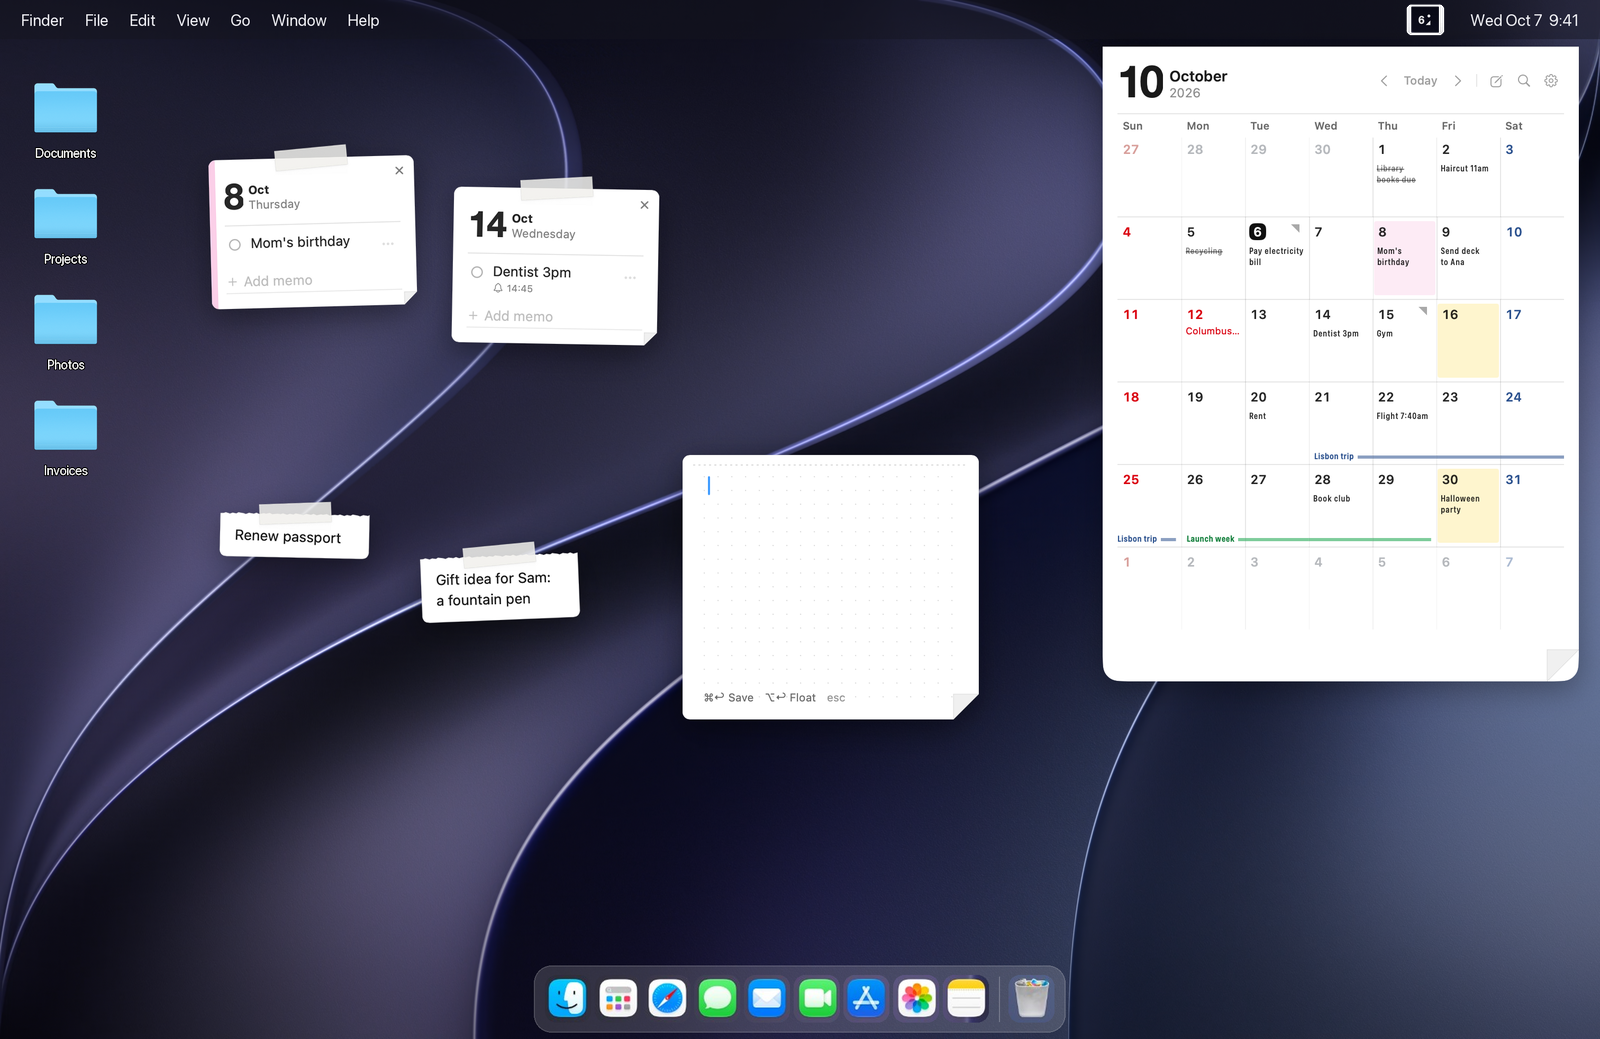
Task: Open options for Mom's birthday memo
Action: 388,244
